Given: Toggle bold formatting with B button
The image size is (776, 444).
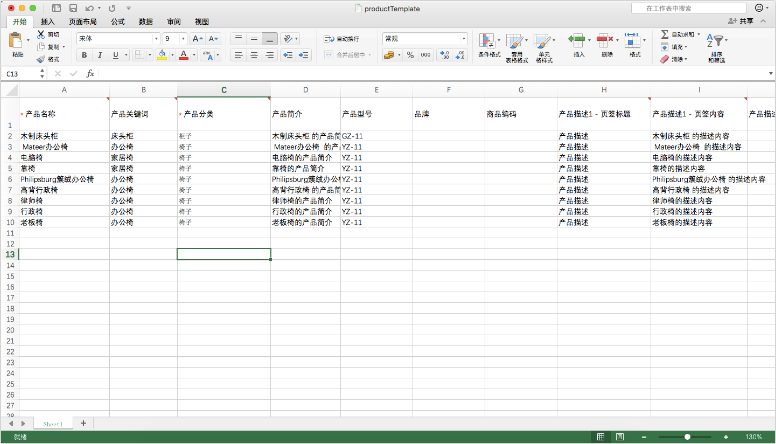Looking at the screenshot, I should (x=84, y=55).
